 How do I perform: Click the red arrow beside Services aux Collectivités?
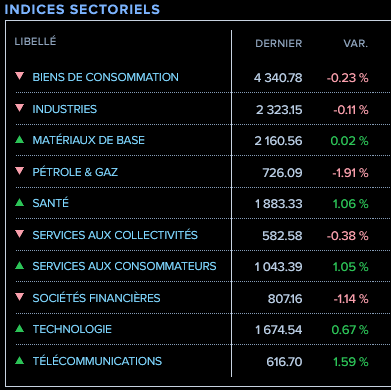click(20, 234)
